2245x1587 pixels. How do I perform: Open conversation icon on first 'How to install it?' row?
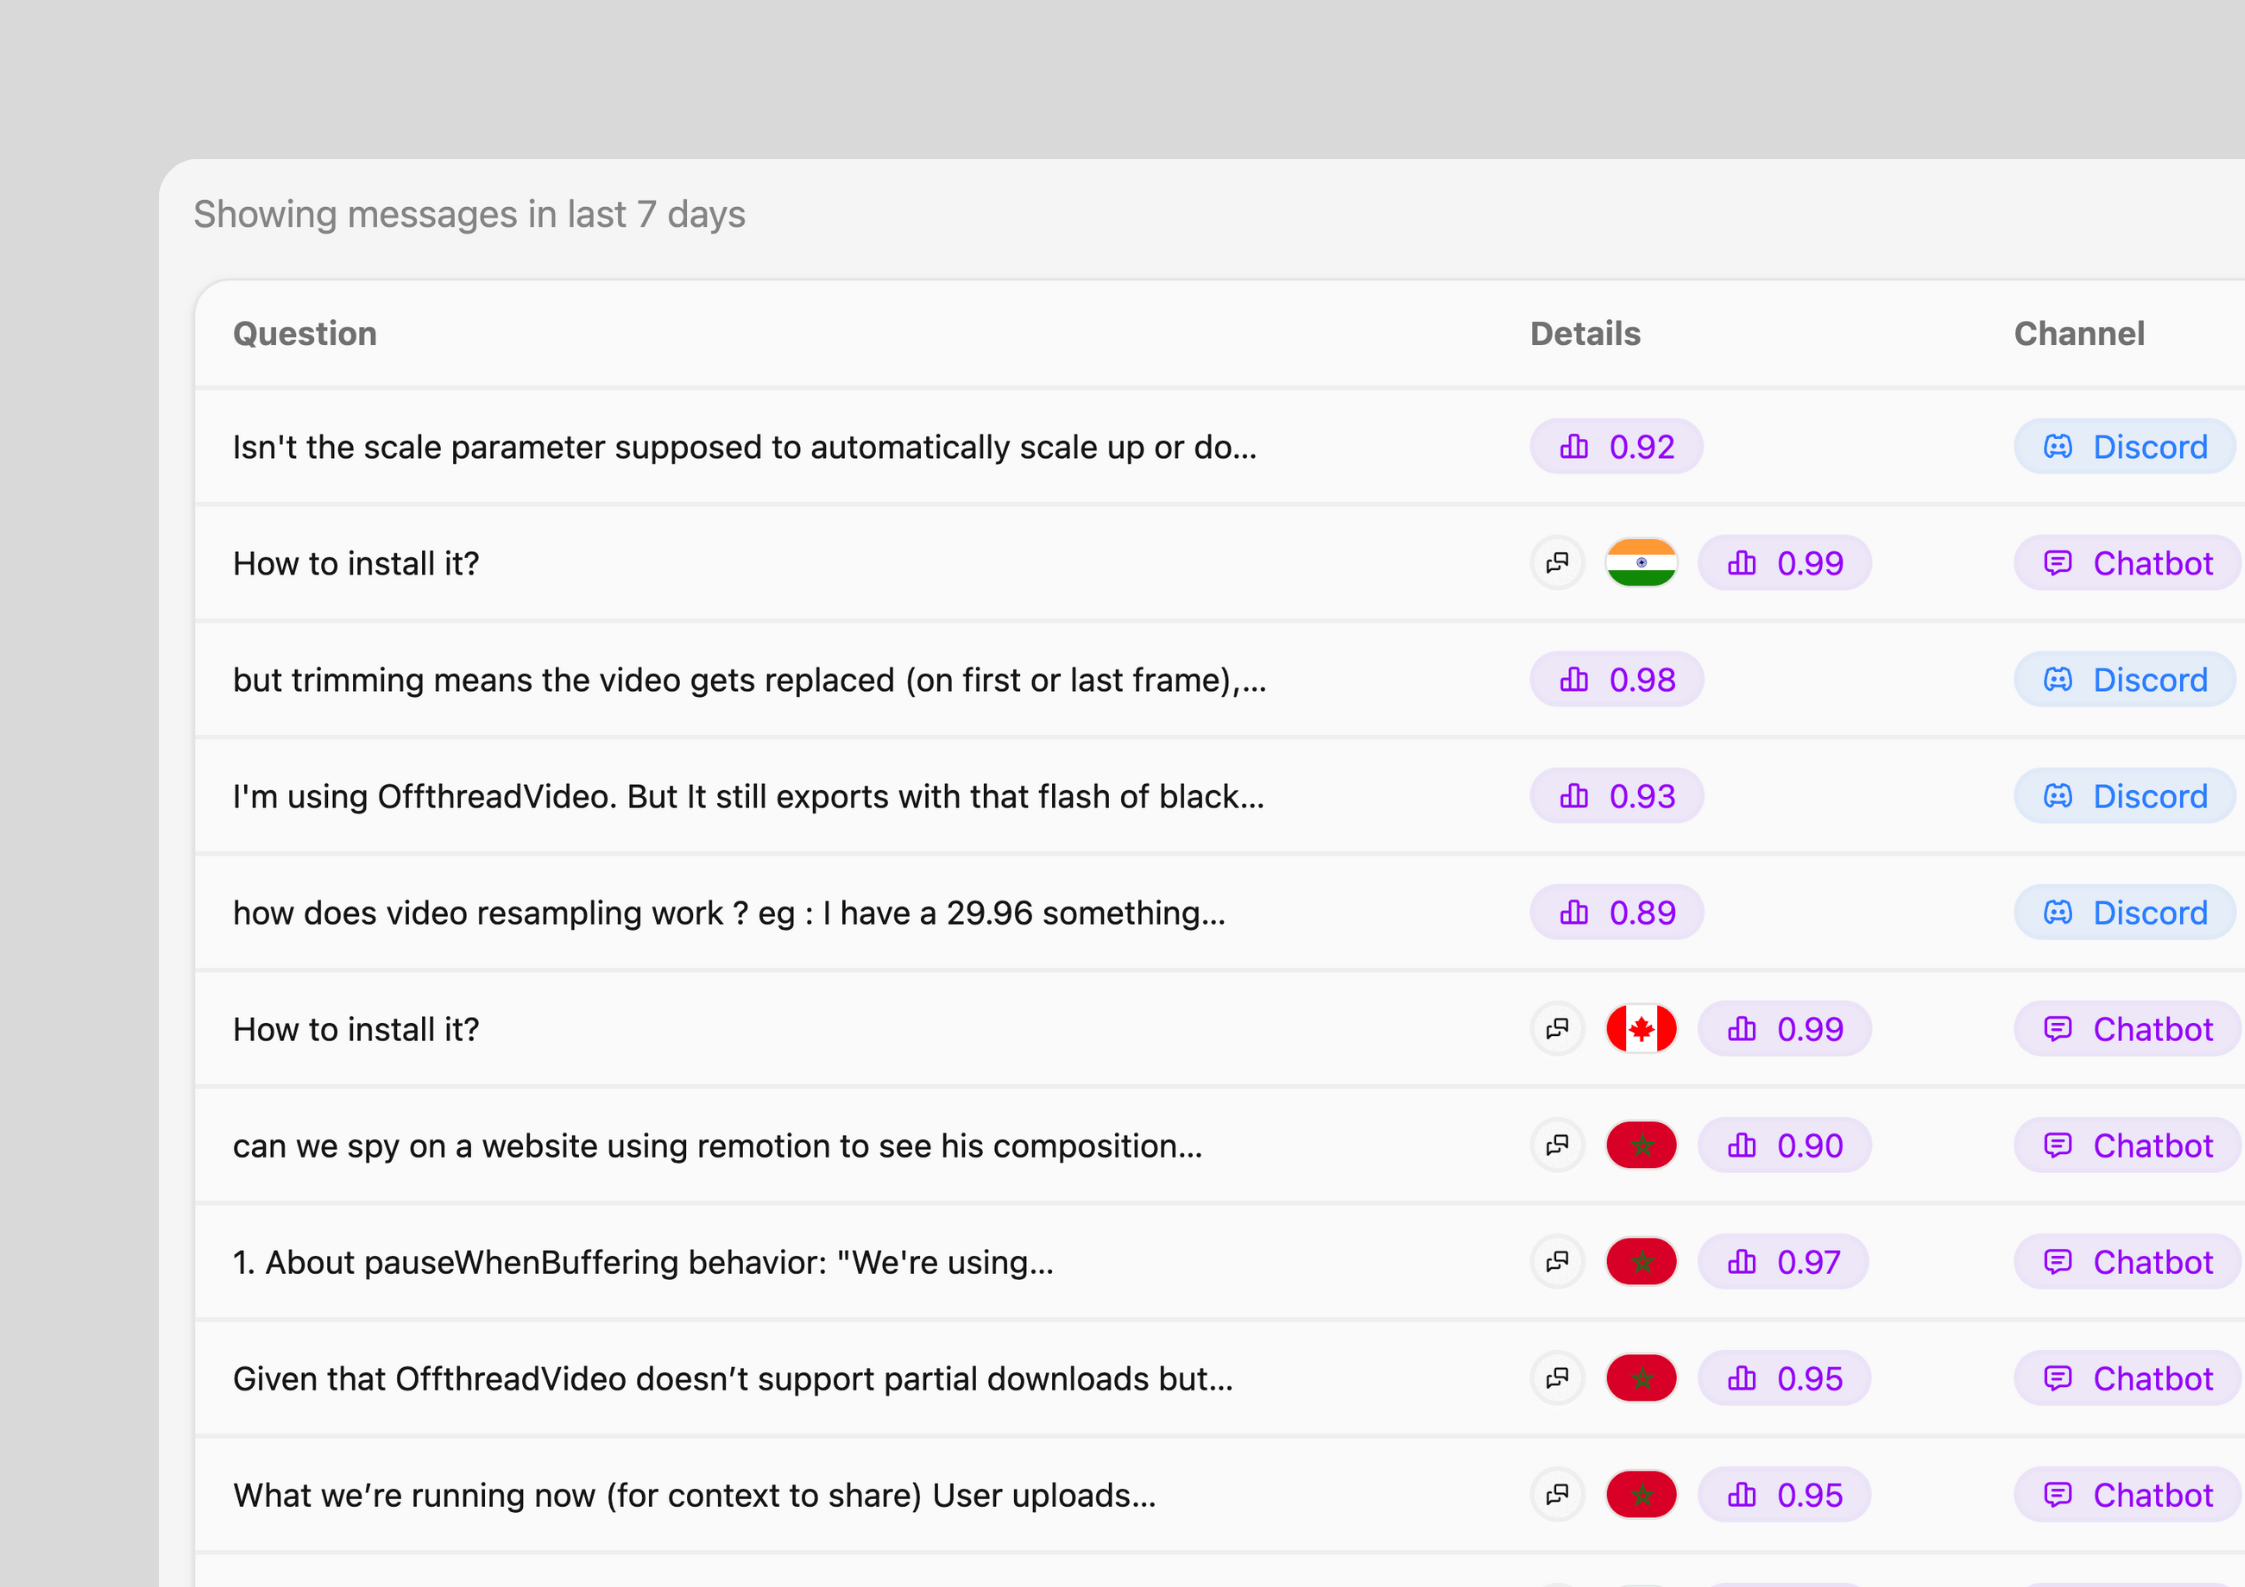click(1557, 563)
